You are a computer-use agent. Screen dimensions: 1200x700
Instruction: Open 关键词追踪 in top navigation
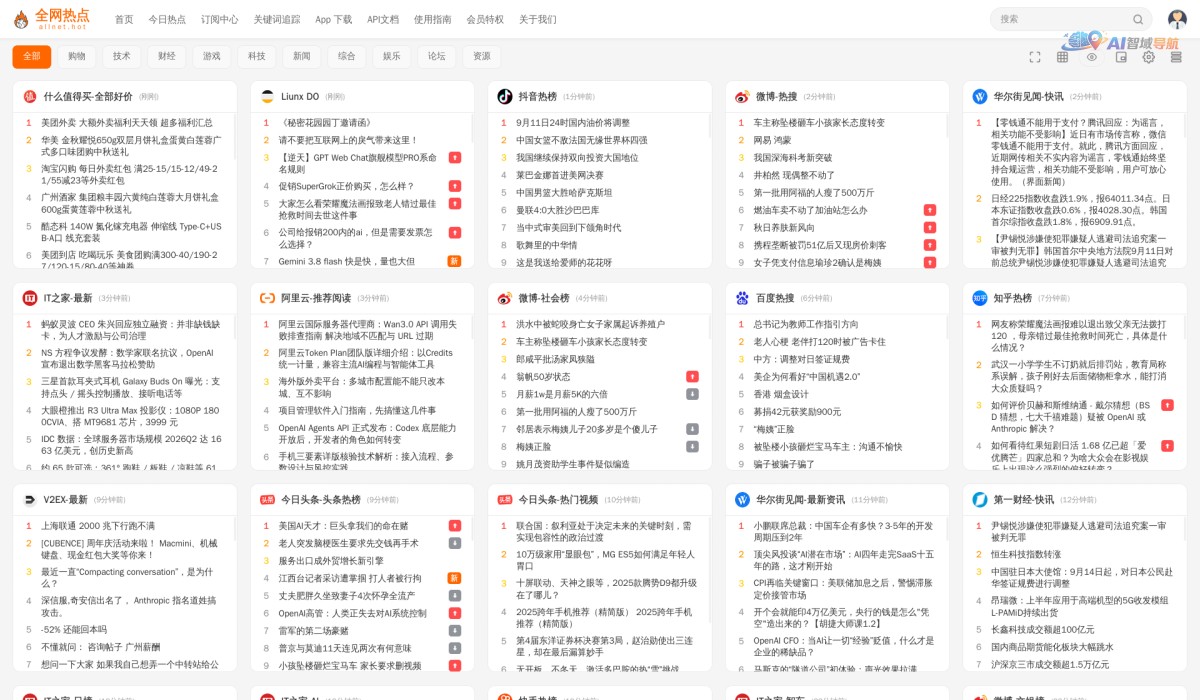pos(277,19)
